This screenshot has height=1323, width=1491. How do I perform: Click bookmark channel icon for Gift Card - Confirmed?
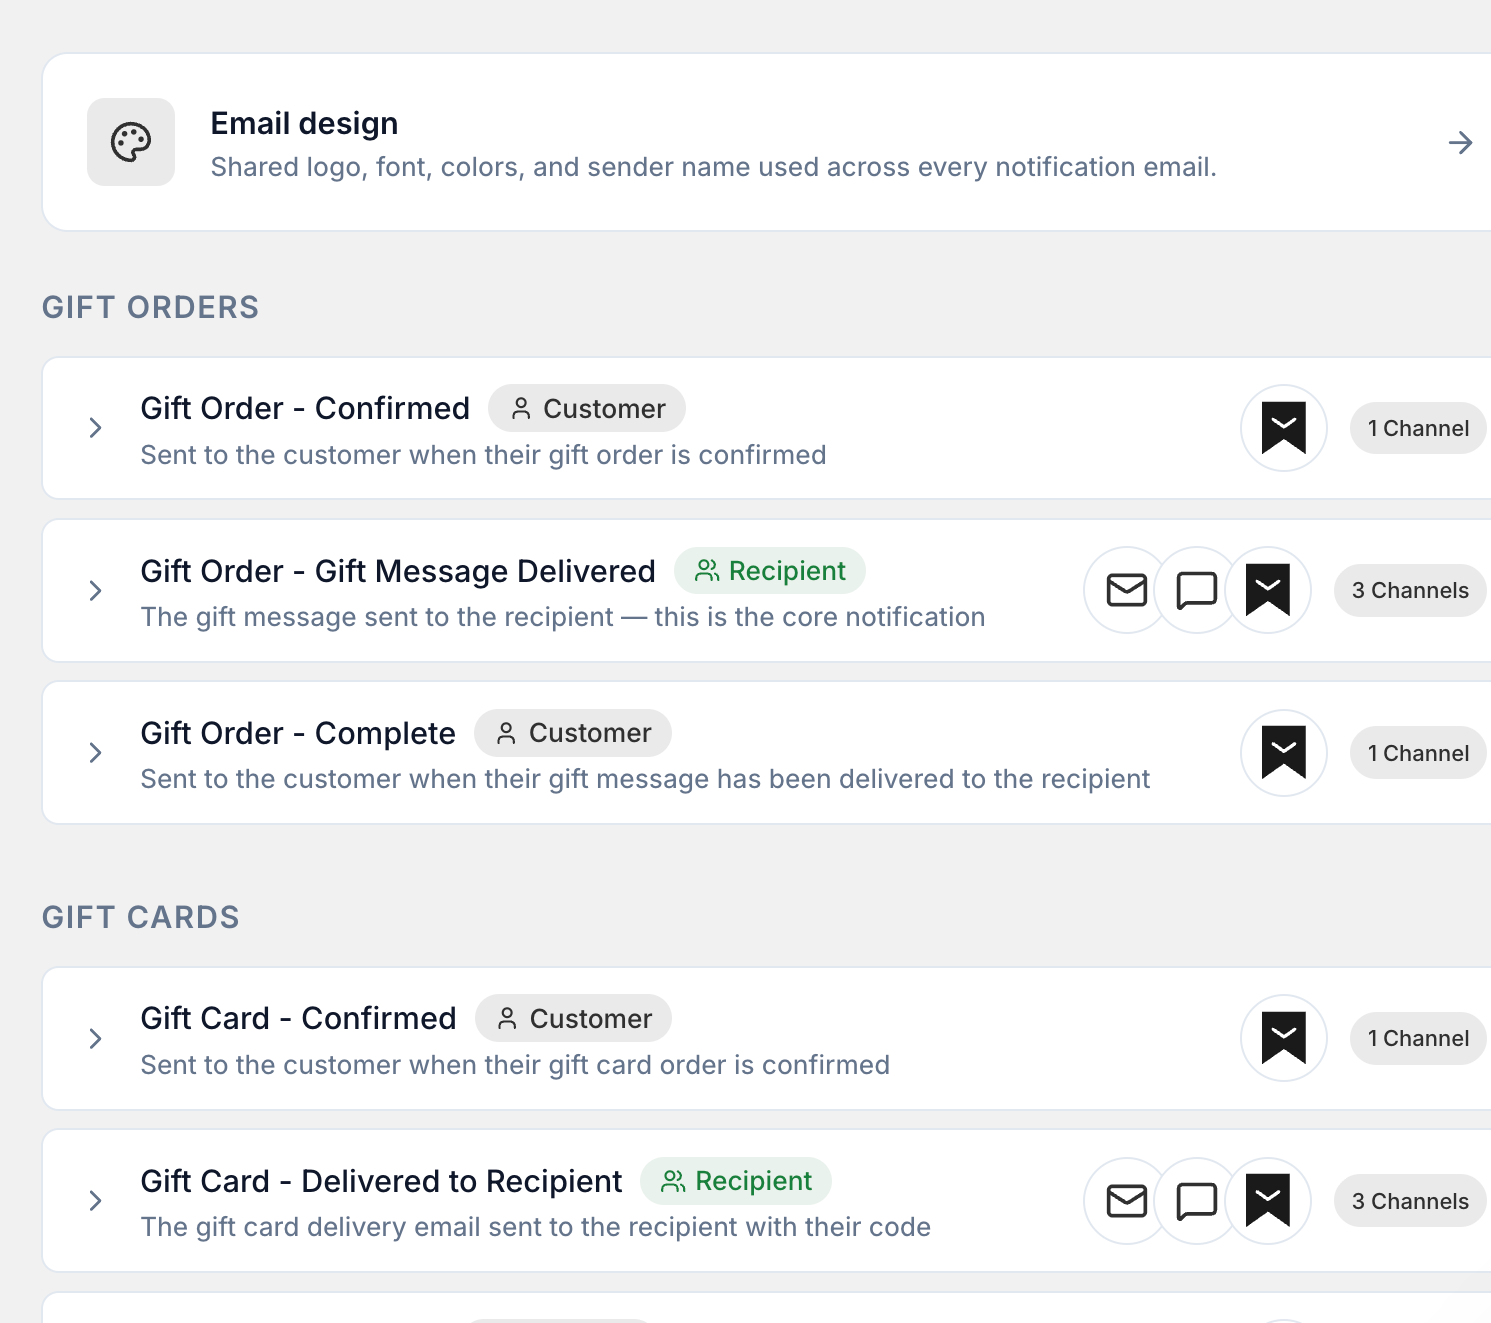pos(1284,1038)
